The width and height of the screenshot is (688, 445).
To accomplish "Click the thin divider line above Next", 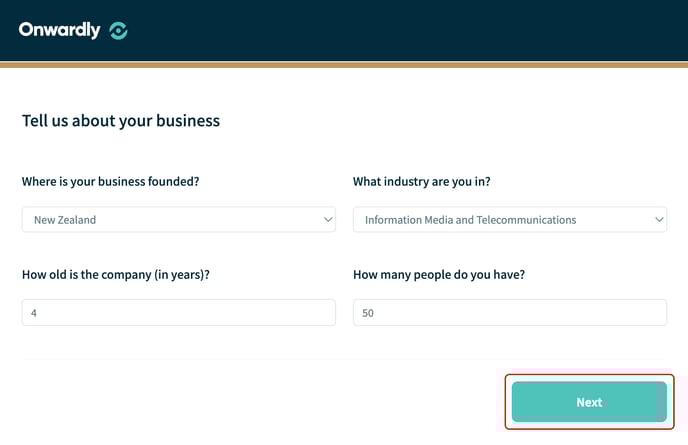I will [x=344, y=359].
